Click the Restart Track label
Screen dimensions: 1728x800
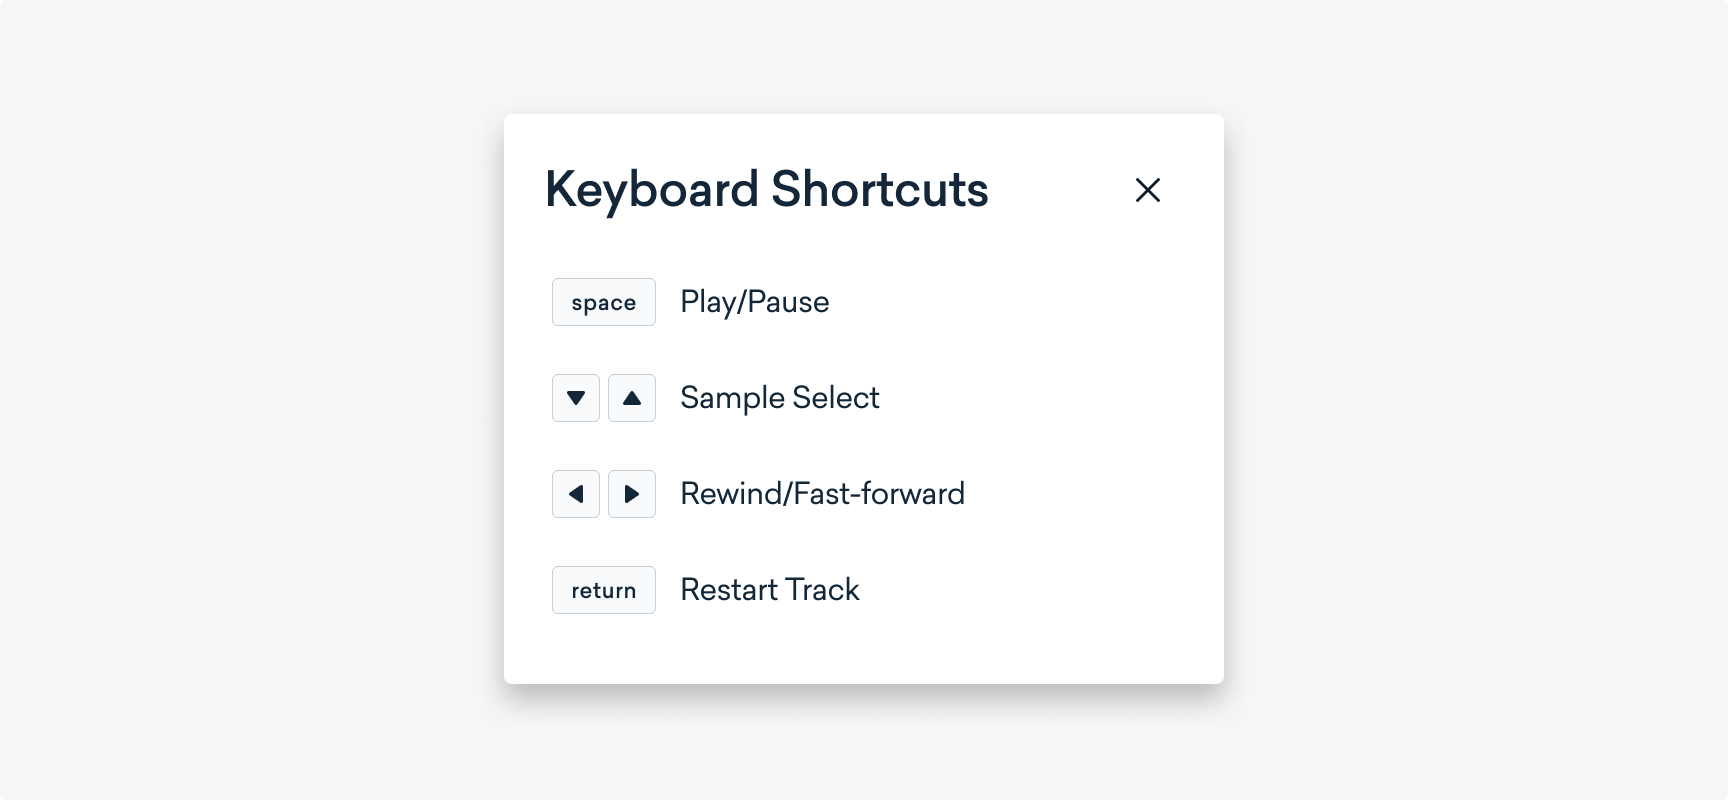pyautogui.click(x=770, y=590)
